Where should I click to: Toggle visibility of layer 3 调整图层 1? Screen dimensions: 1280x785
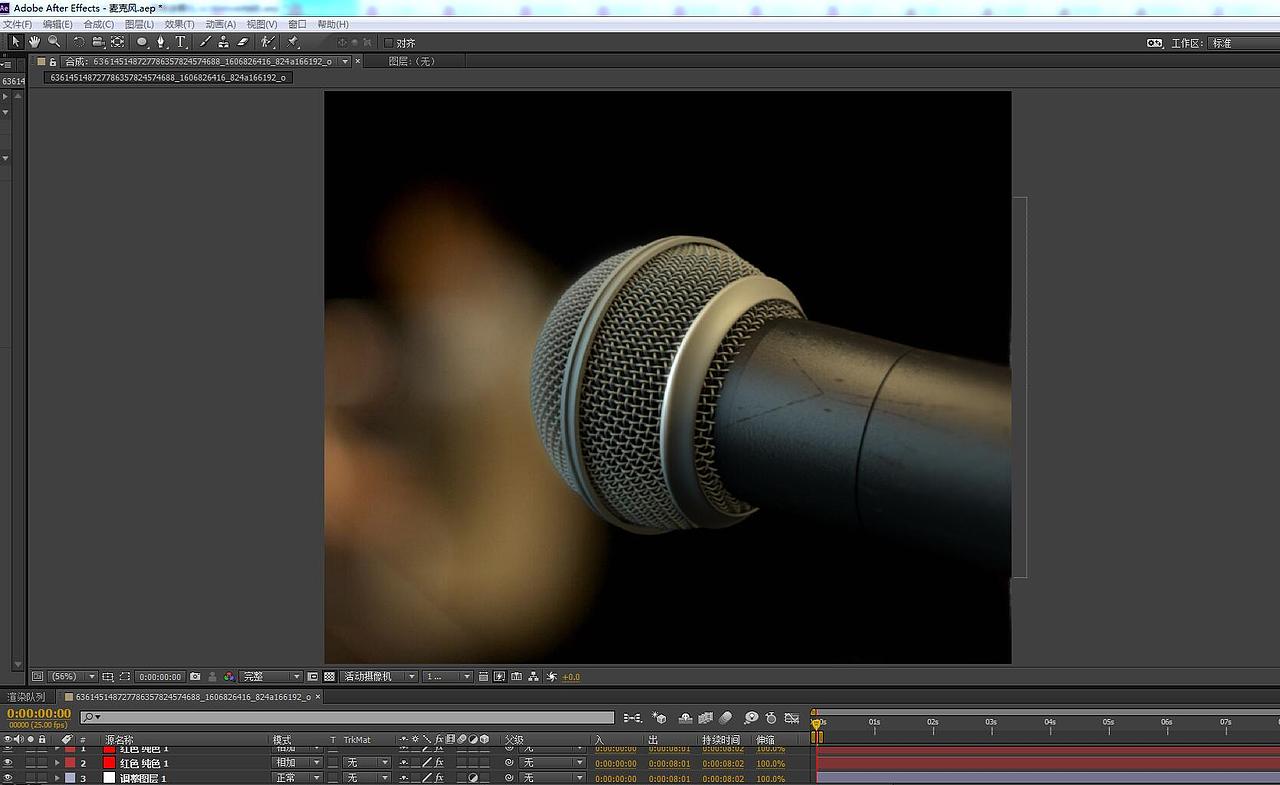(8, 778)
